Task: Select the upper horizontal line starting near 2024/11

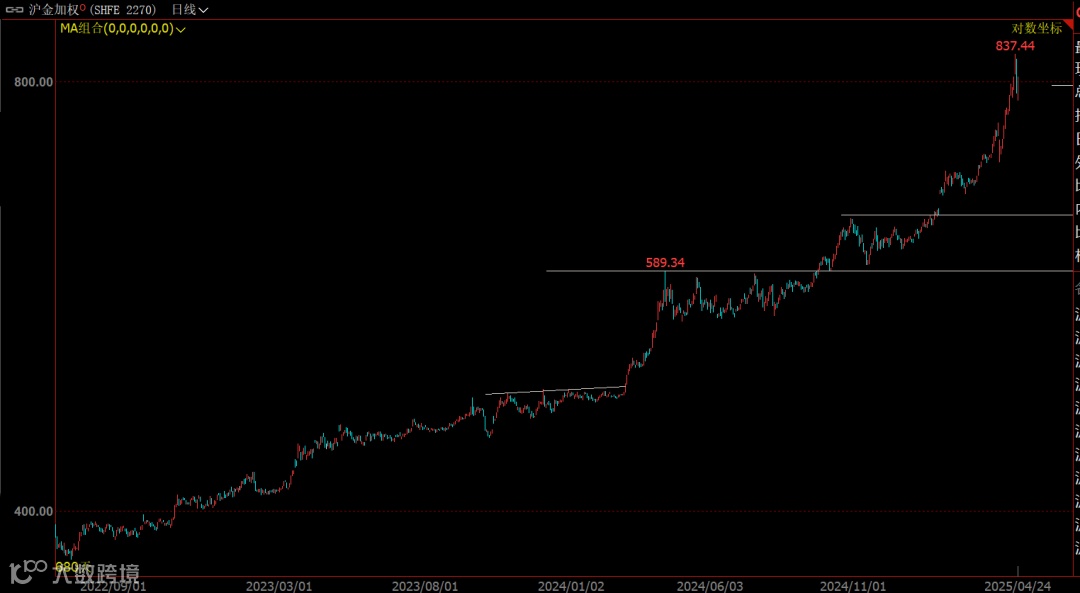Action: pyautogui.click(x=957, y=215)
